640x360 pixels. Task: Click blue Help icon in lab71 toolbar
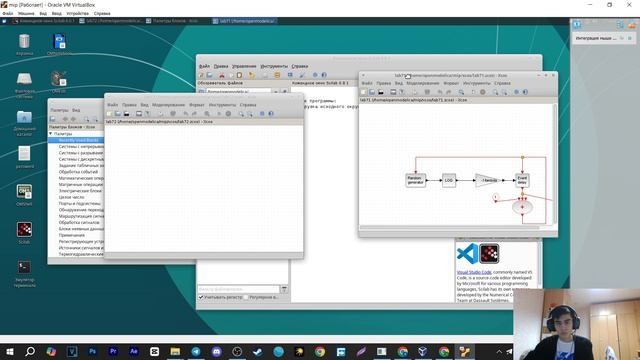pos(525,92)
